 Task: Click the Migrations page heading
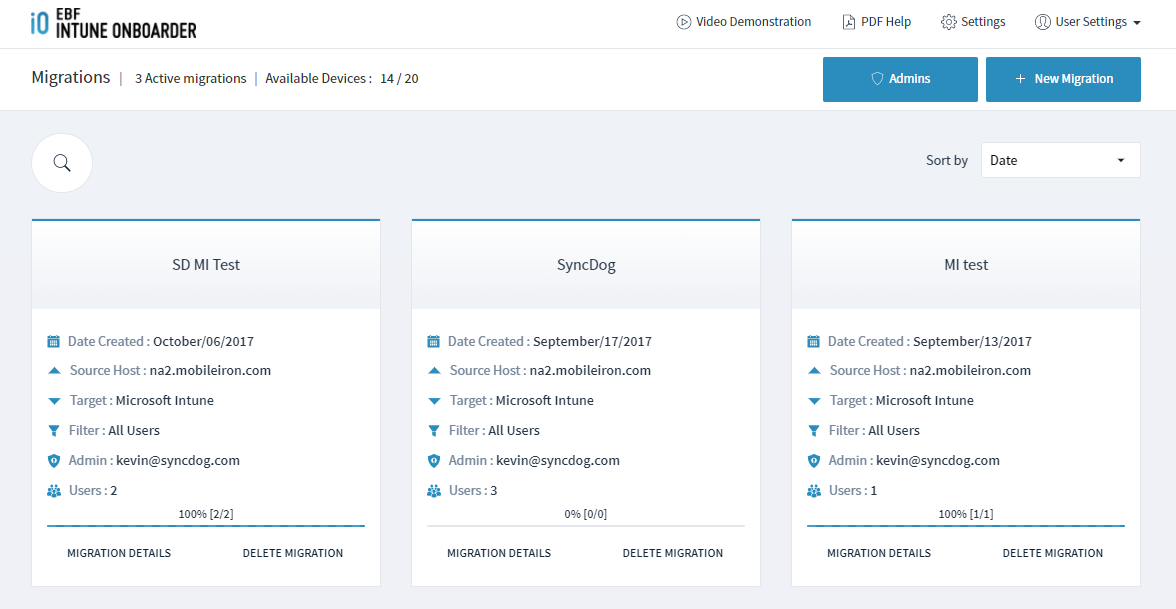70,77
